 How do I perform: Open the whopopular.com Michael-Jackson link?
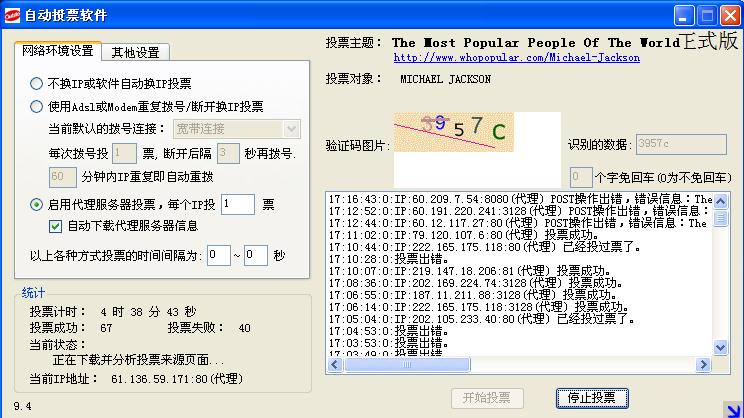click(516, 58)
